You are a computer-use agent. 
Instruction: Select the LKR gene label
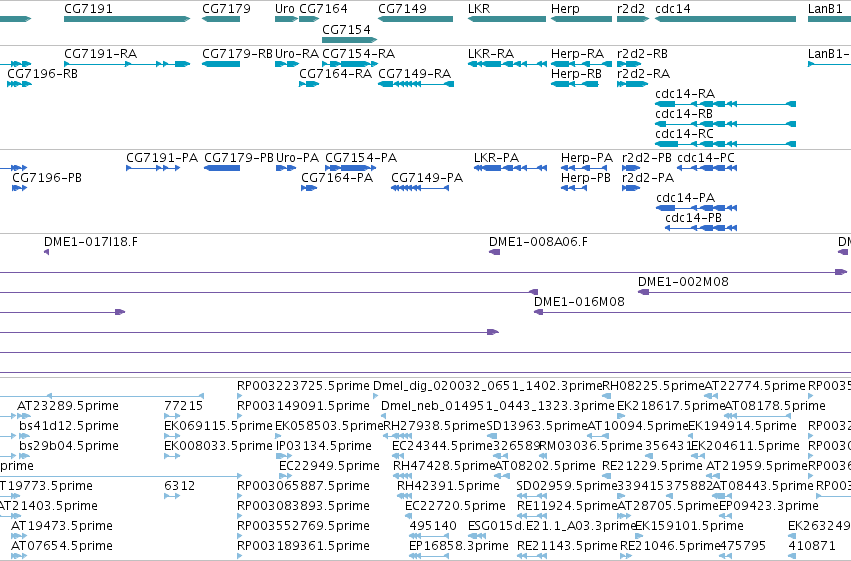(479, 9)
